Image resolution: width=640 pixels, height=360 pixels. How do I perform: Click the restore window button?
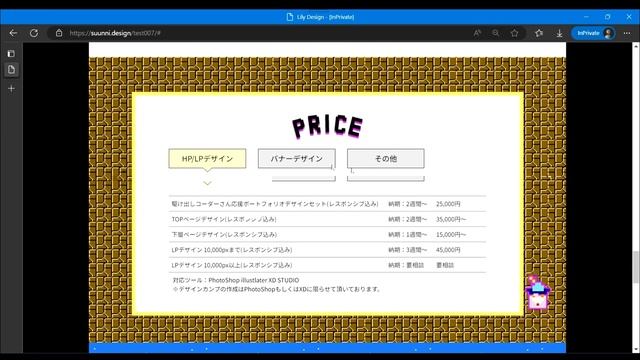(607, 17)
